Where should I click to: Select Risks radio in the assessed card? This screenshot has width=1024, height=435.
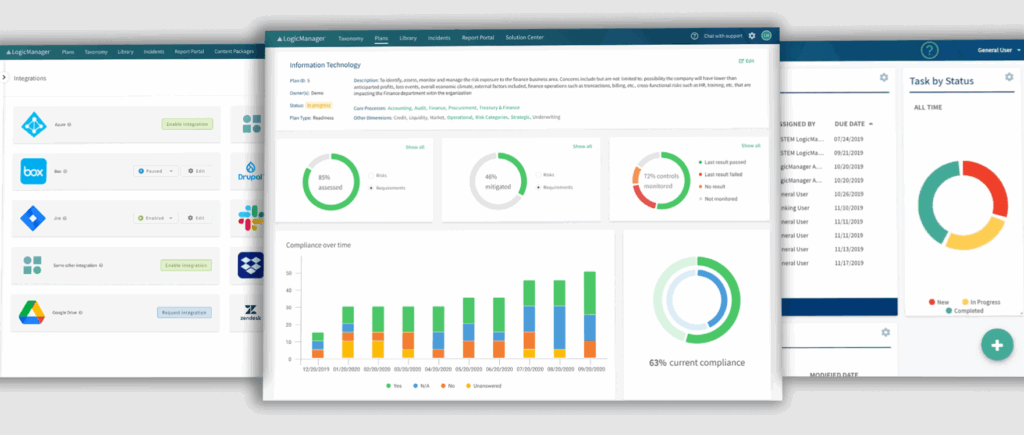pos(372,175)
